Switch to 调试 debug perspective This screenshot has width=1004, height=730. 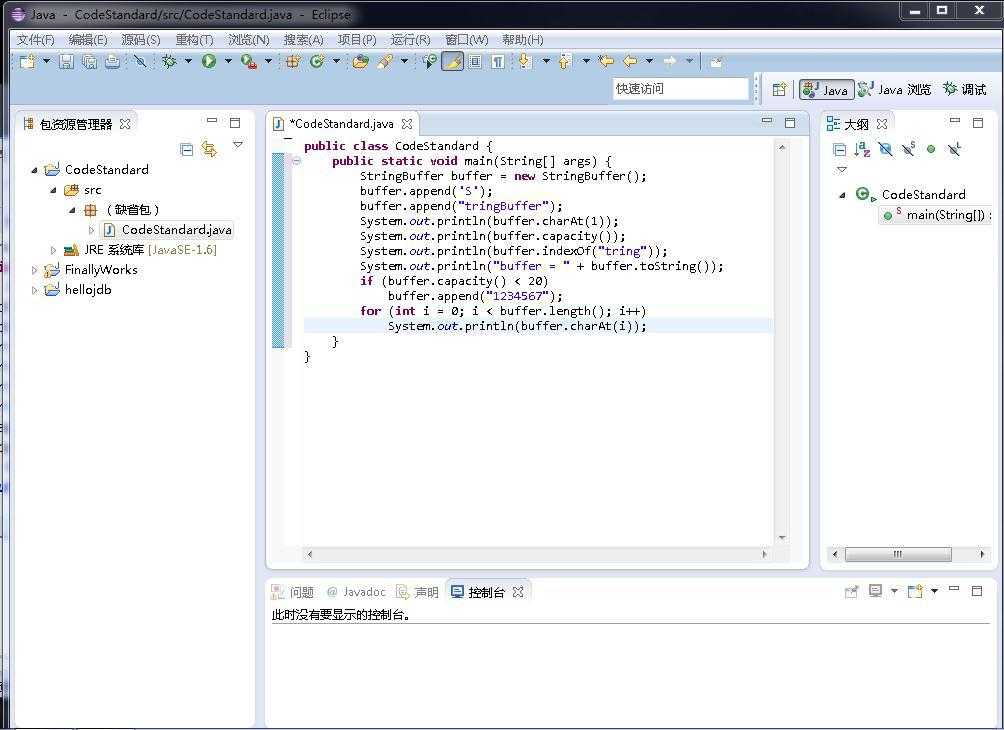965,90
